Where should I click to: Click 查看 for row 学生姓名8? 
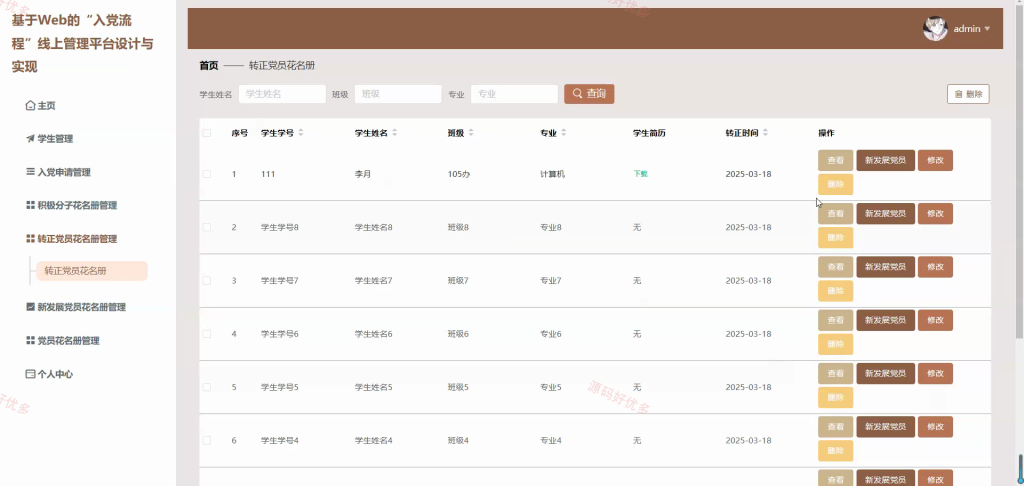(x=835, y=213)
